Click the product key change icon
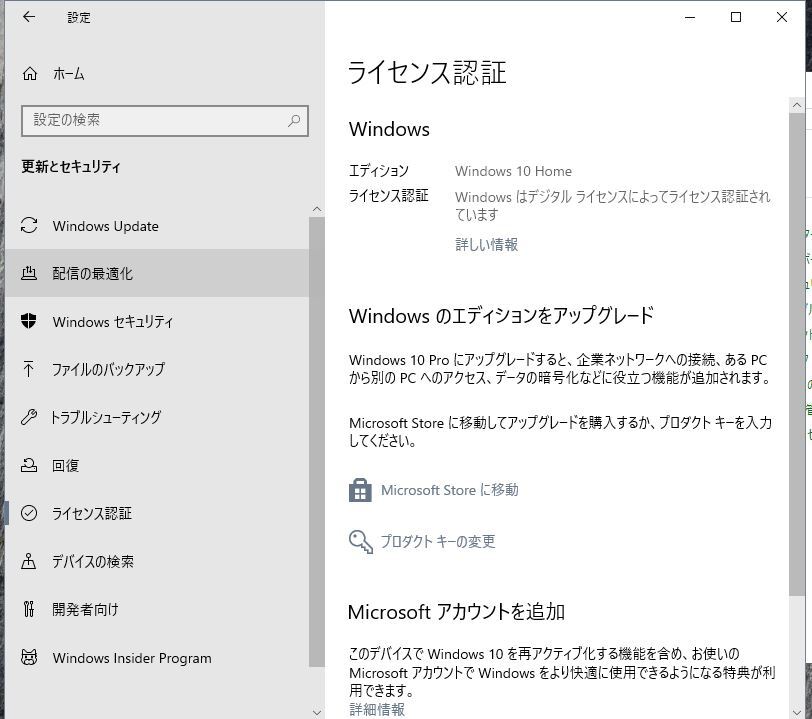The width and height of the screenshot is (812, 719). [360, 541]
